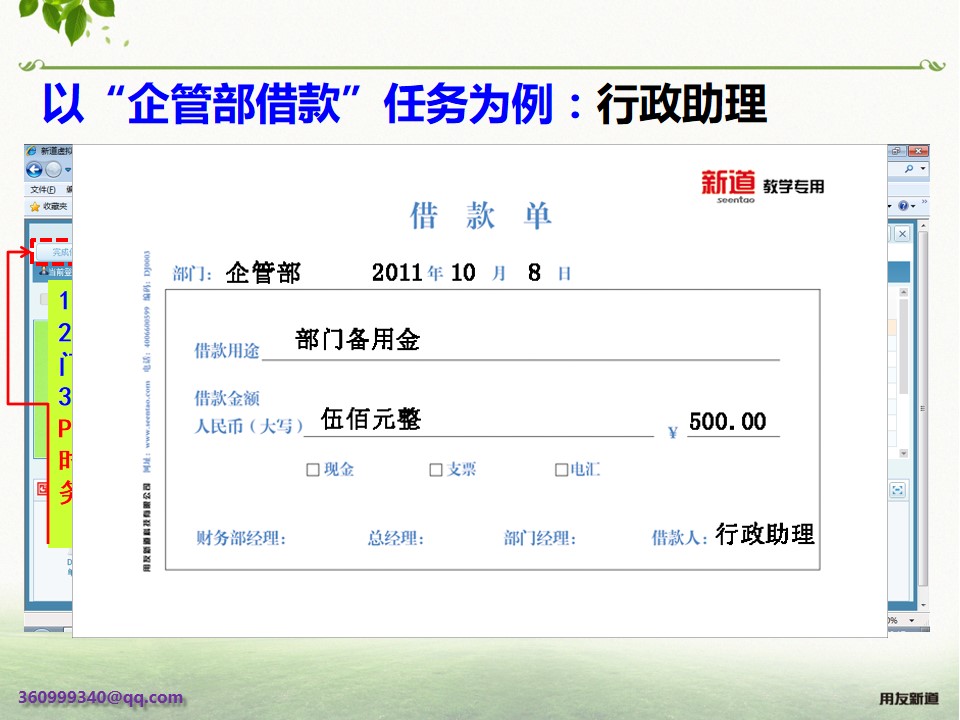
Task: Click the 伍佰元整 amount text
Action: tap(371, 419)
